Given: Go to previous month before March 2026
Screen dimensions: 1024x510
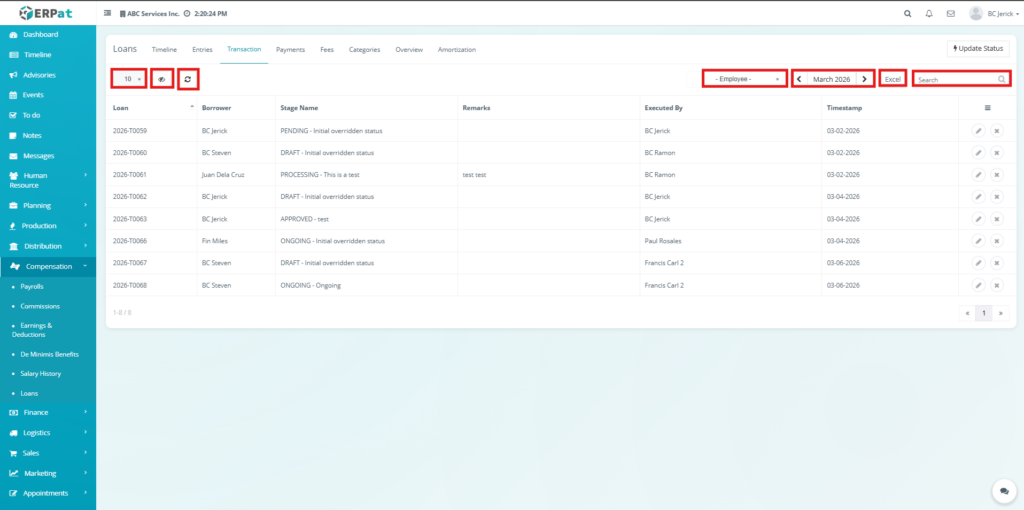Looking at the screenshot, I should tap(798, 78).
